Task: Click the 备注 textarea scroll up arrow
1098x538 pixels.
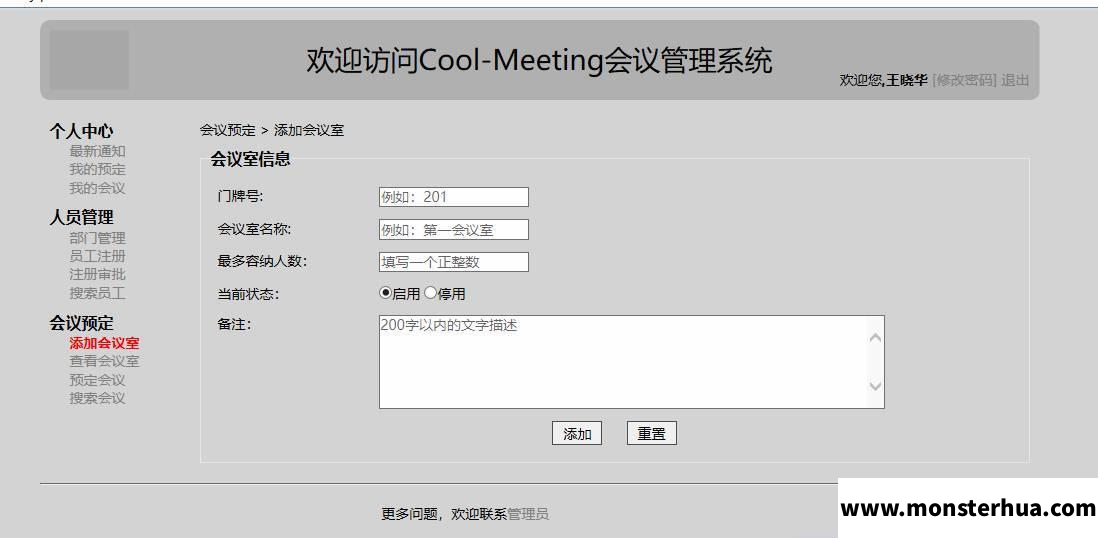Action: click(x=875, y=338)
